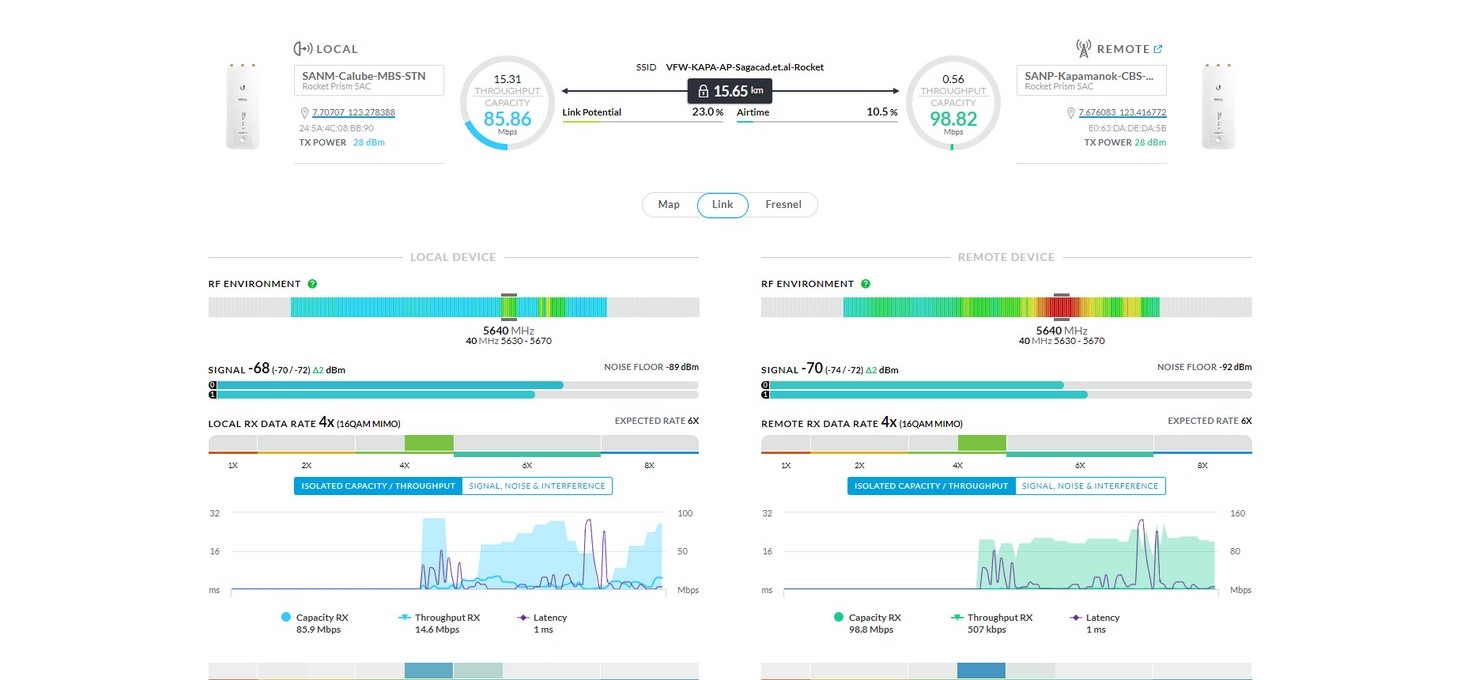Select remote Isolated Capacity / Throughput view
Image resolution: width=1459 pixels, height=680 pixels.
click(931, 486)
